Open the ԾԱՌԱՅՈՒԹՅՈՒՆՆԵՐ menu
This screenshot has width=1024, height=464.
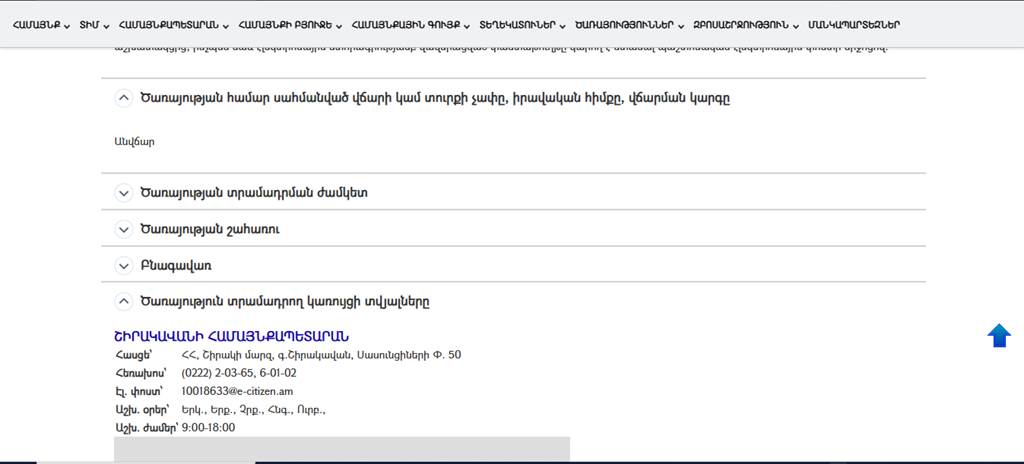pos(624,25)
